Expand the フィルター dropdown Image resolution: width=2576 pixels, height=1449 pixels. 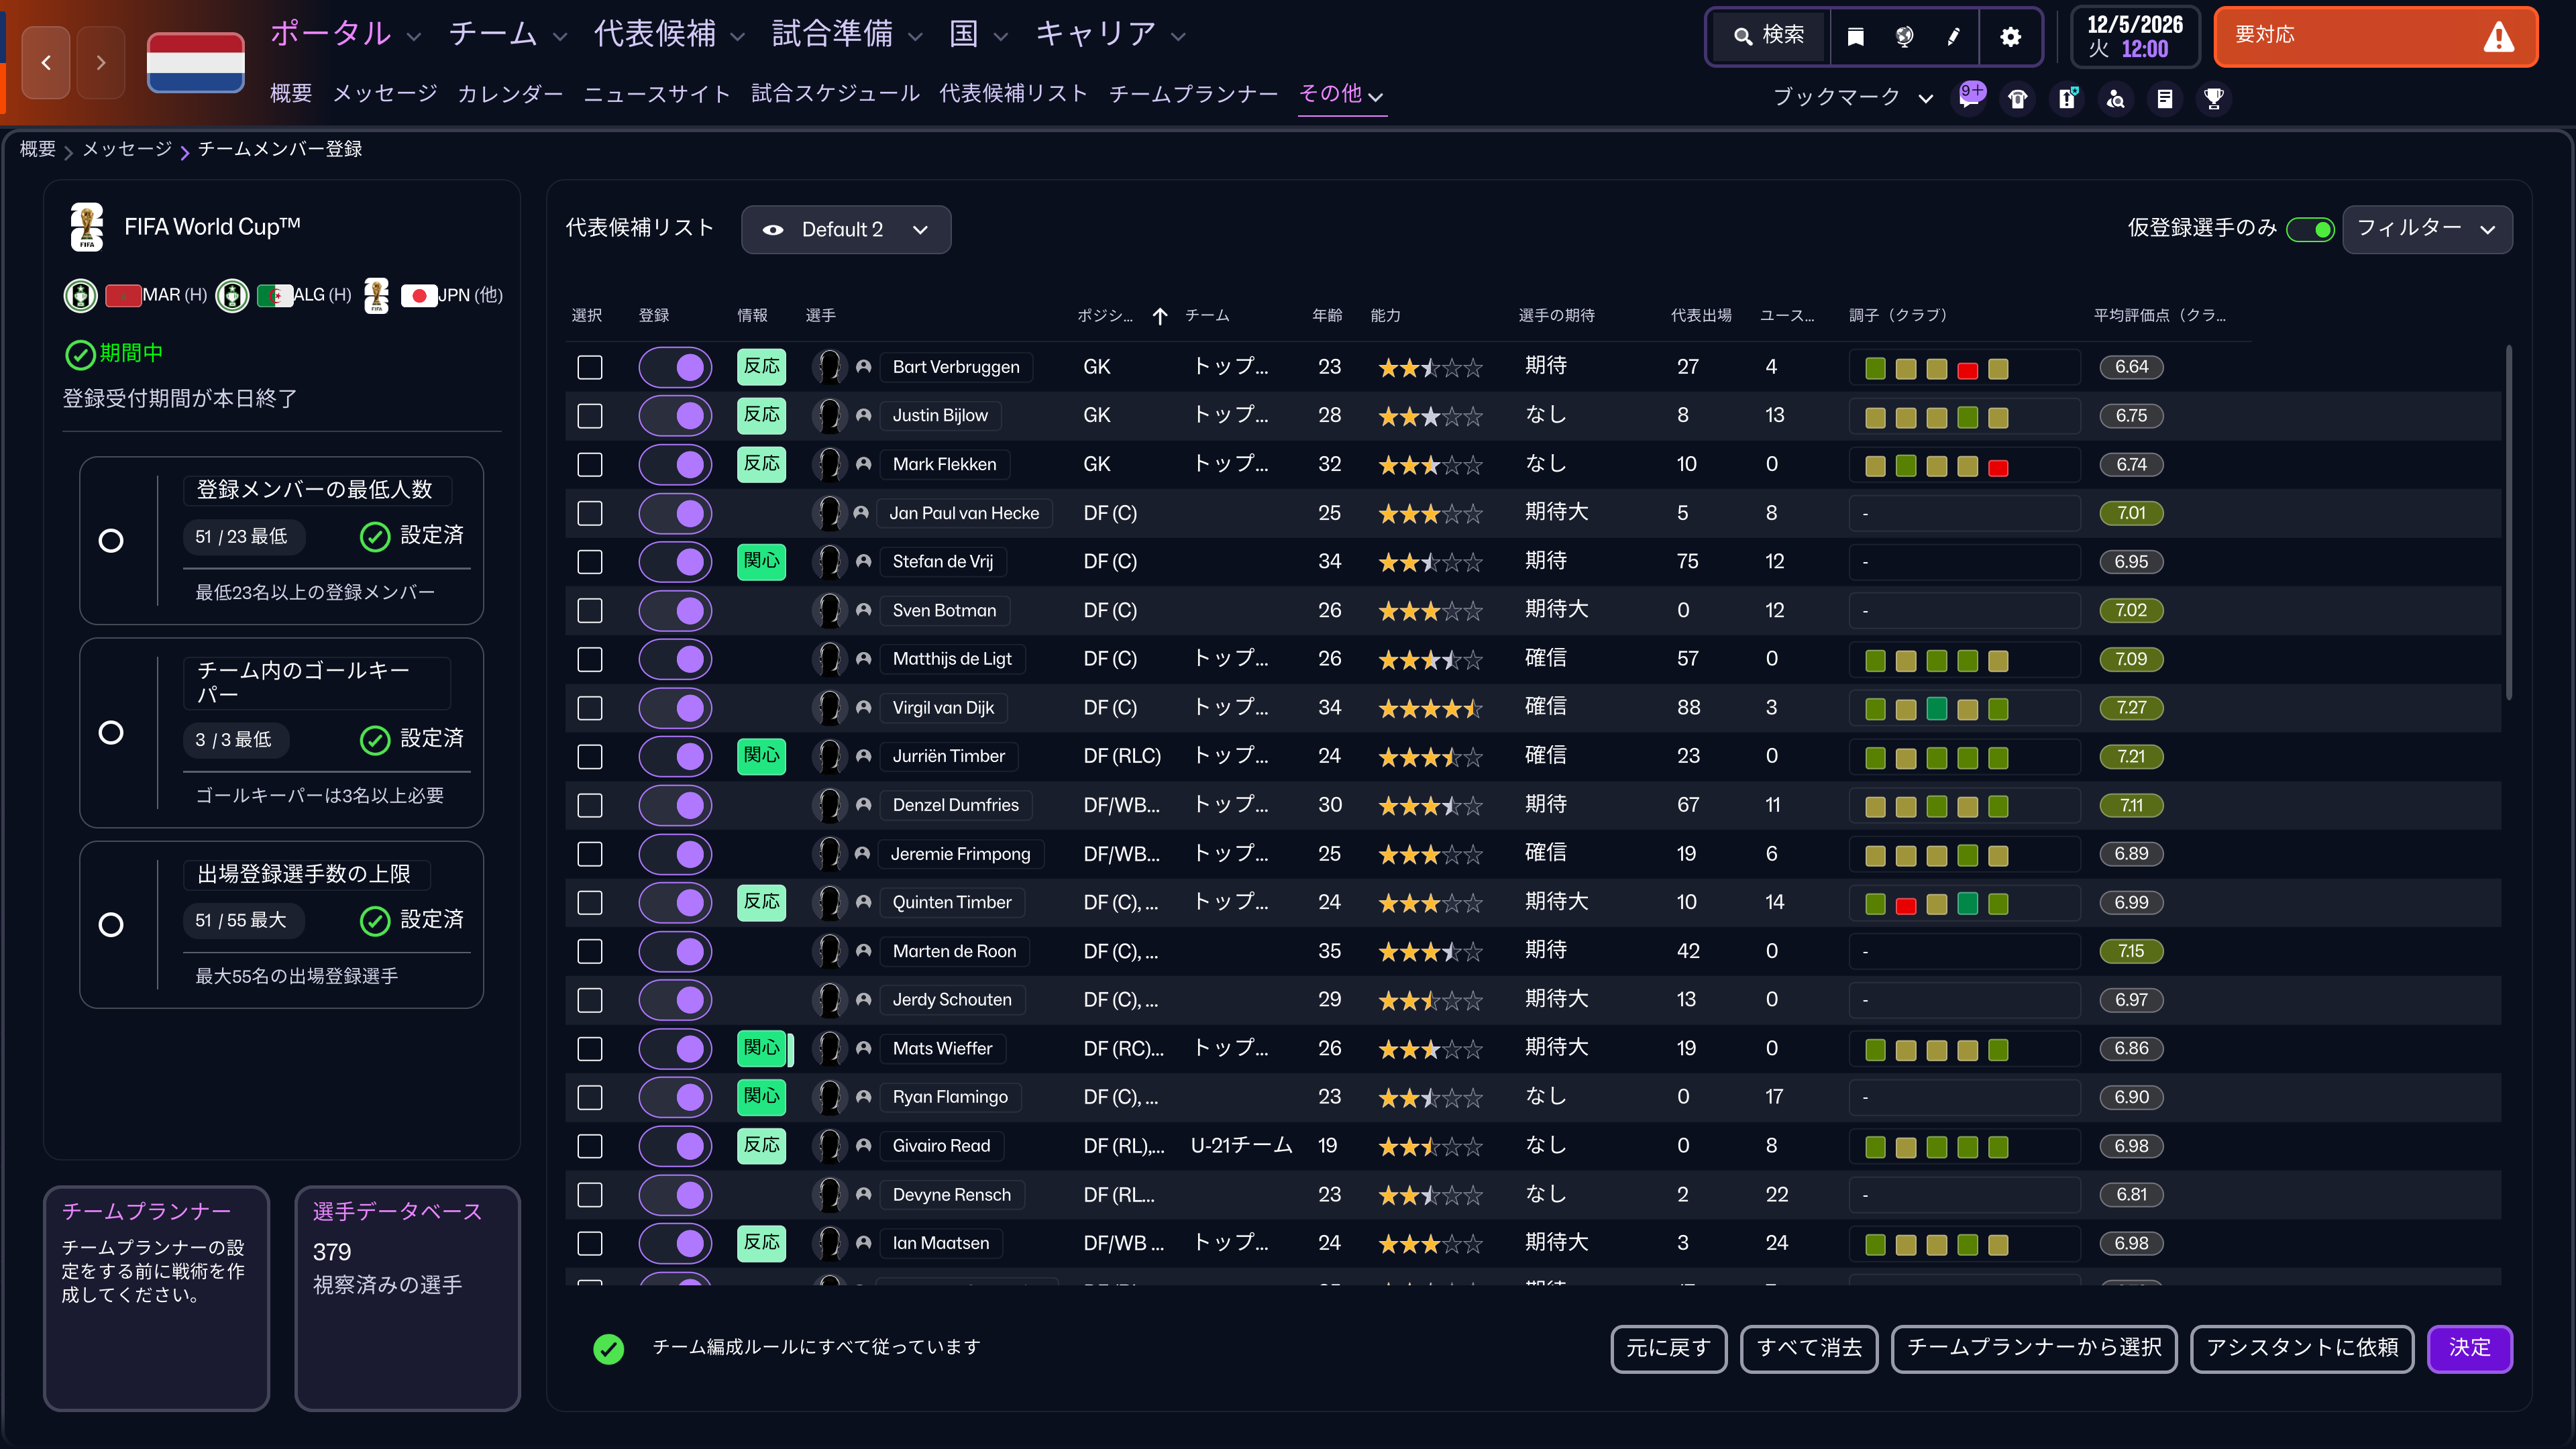pos(2426,229)
